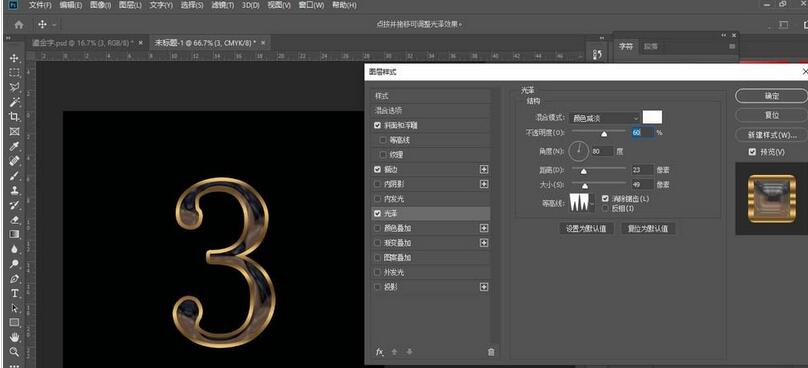Enable the 投影 effect checkbox

(x=378, y=287)
